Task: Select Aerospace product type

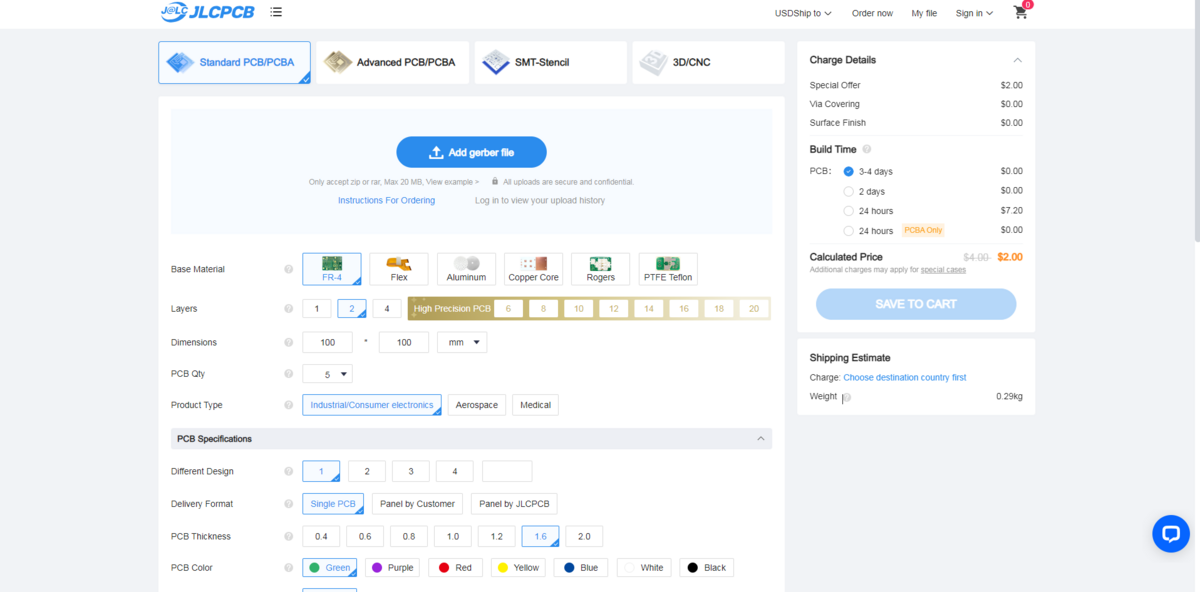Action: 477,405
